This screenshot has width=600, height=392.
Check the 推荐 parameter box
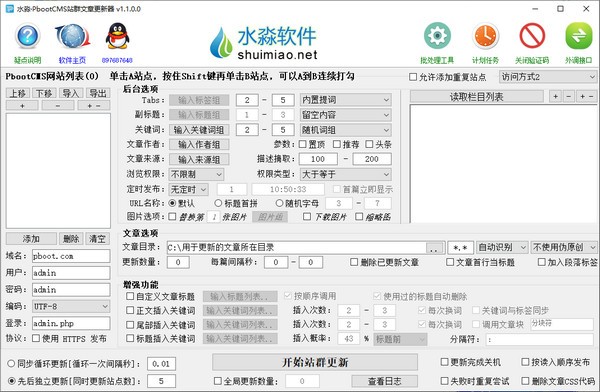tap(337, 144)
